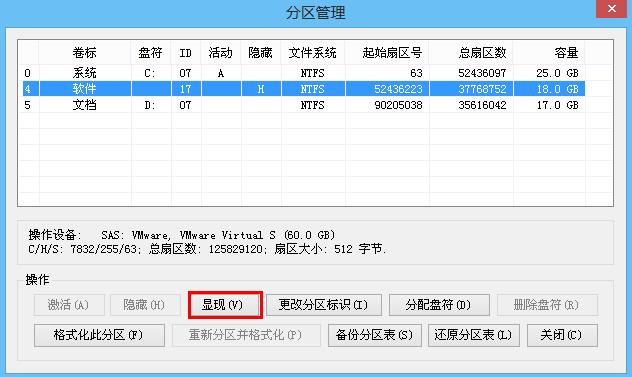Click the 盘符 column header
Viewport: 632px width, 377px height.
(150, 52)
